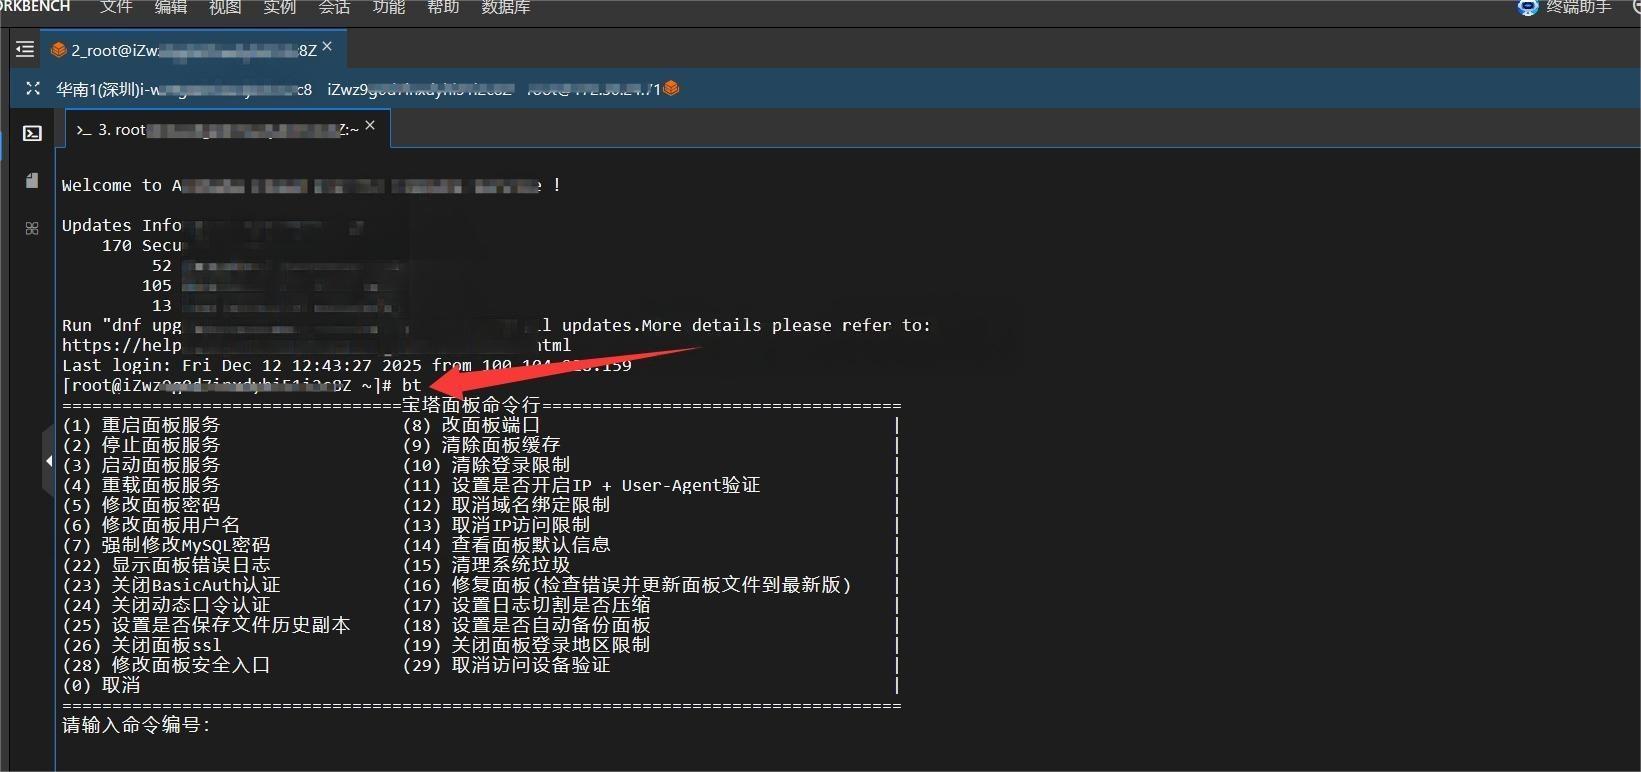Click option (18) 设置是否自动备份面板
Viewport: 1641px width, 772px height.
(526, 625)
